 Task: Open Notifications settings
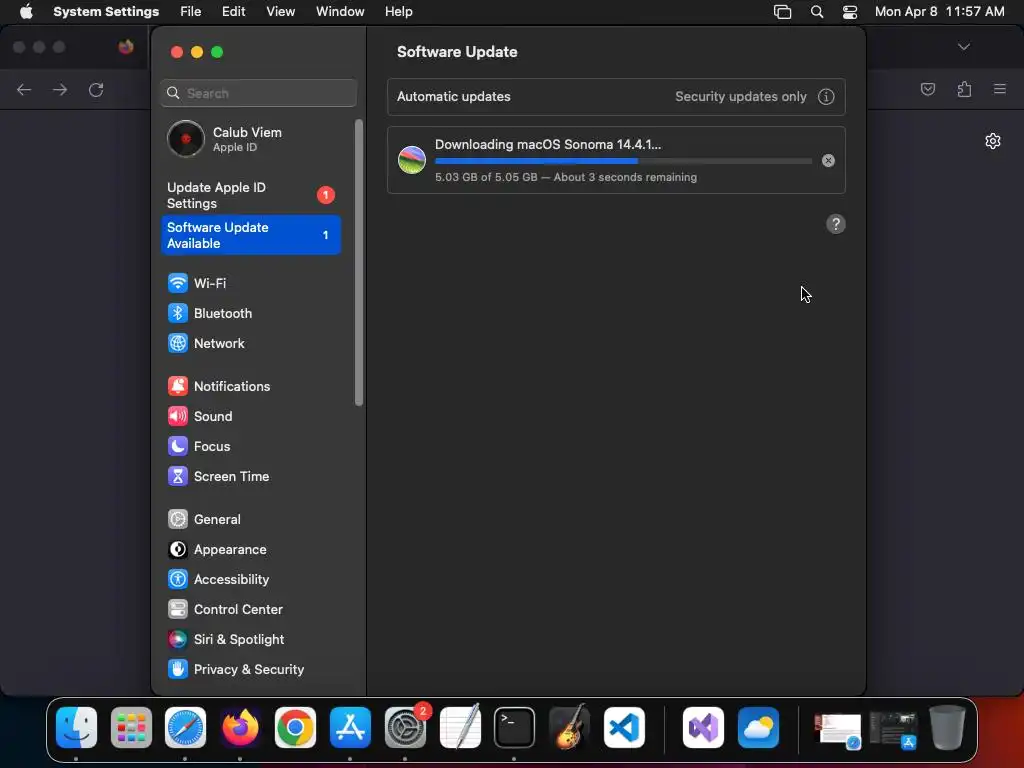click(251, 387)
